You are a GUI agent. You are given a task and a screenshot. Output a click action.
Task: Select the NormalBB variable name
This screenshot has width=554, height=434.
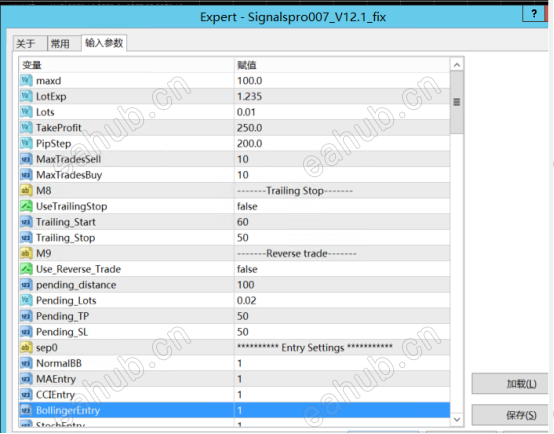click(59, 363)
